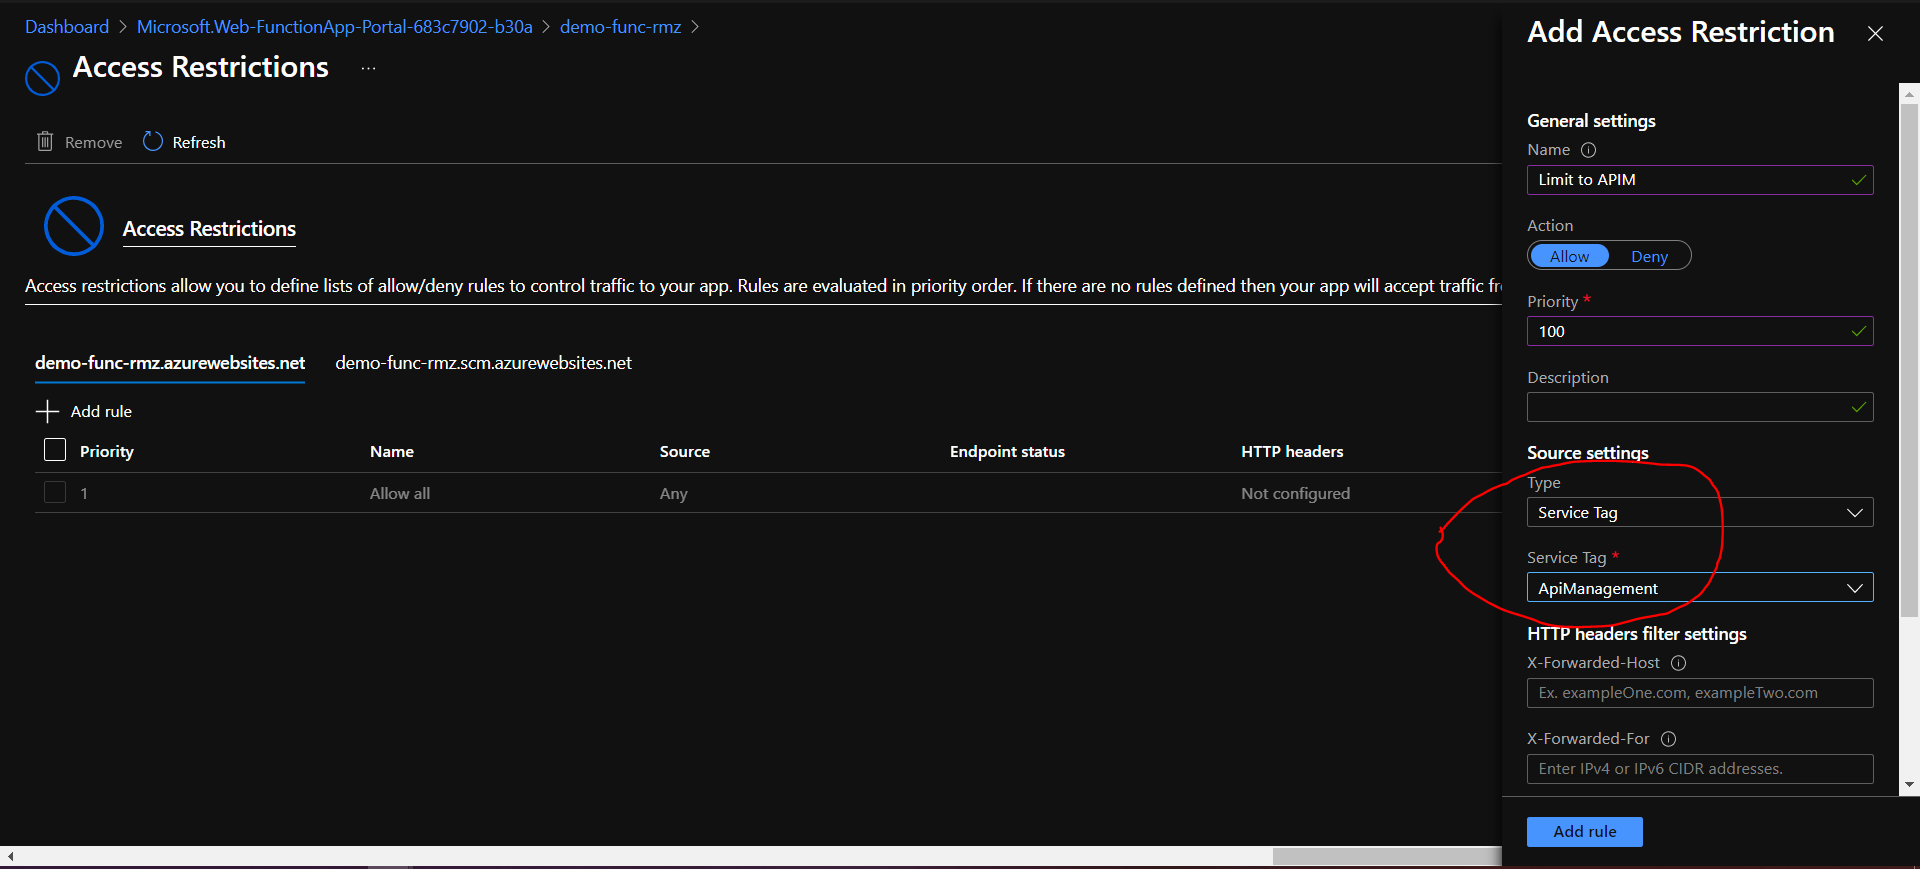Switch to demo-func-rmz.scm.azurewebsites.net tab
Screen dimensions: 1920x869
[x=483, y=363]
